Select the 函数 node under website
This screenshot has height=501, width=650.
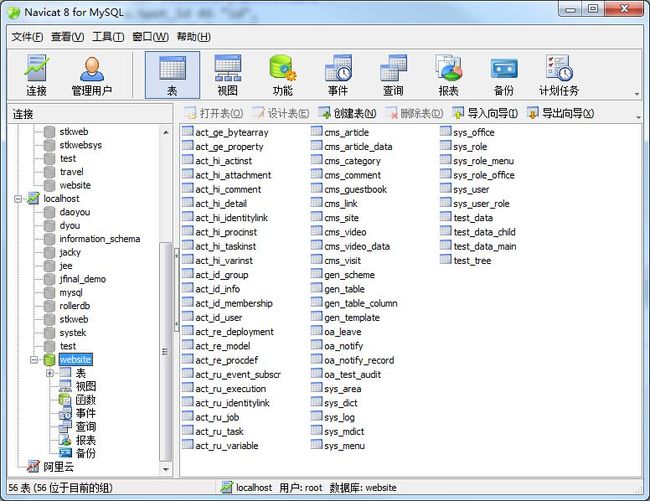click(86, 400)
